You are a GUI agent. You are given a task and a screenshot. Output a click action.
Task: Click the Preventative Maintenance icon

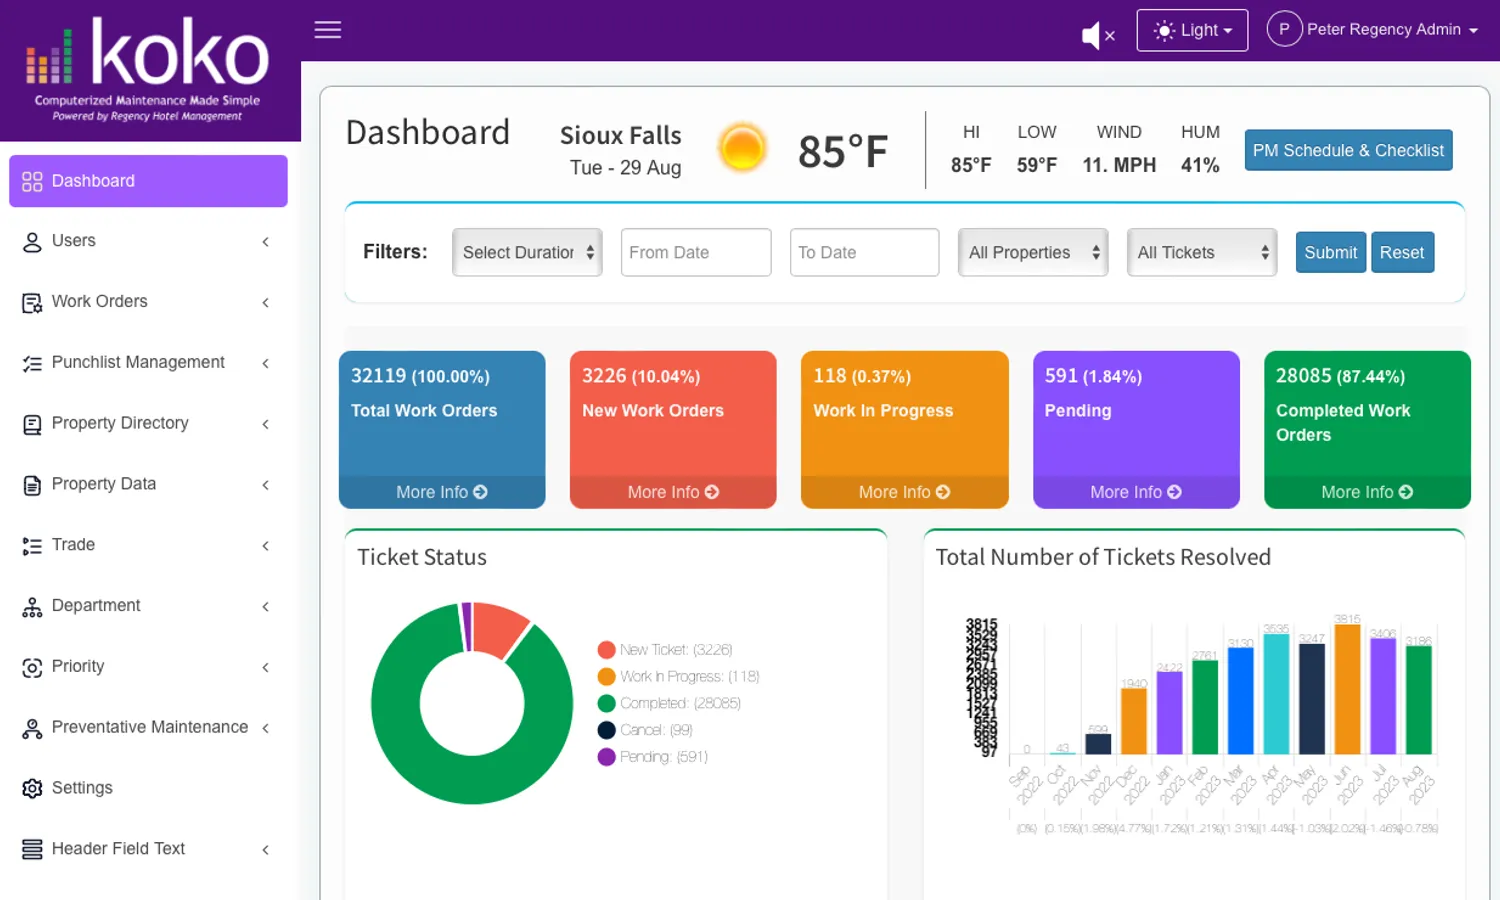[x=32, y=729]
